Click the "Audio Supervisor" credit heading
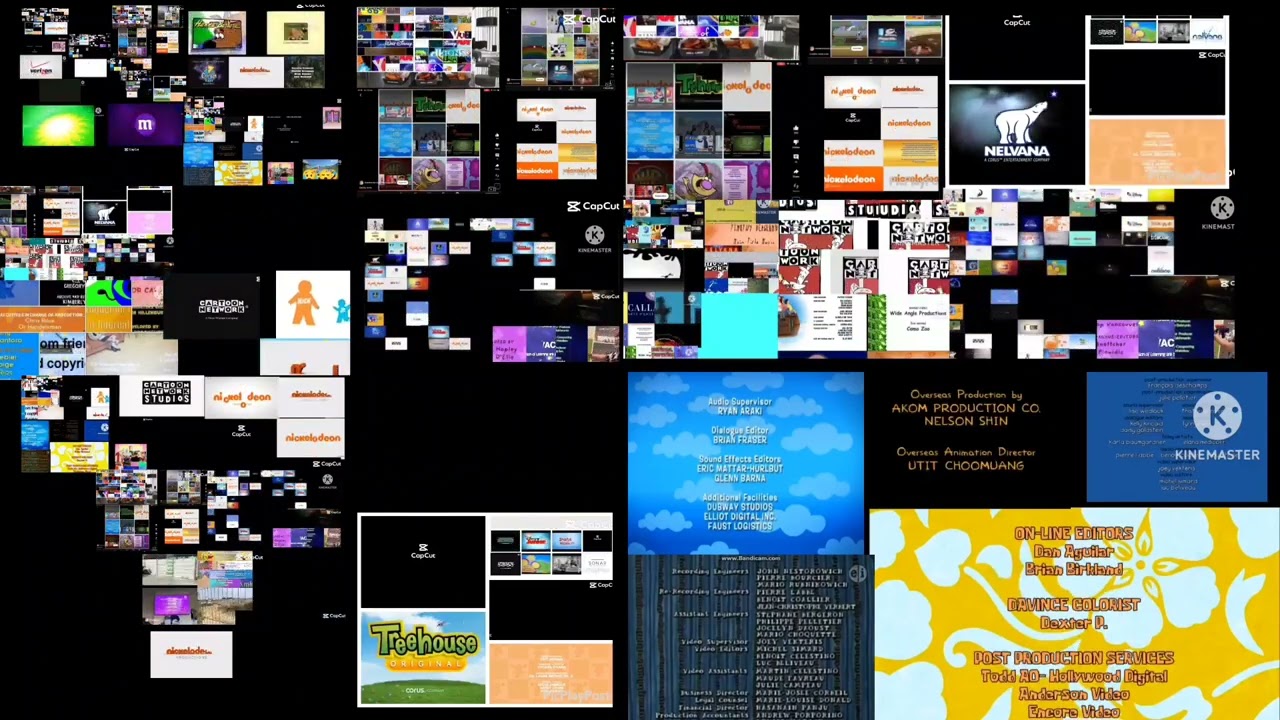 coord(740,401)
